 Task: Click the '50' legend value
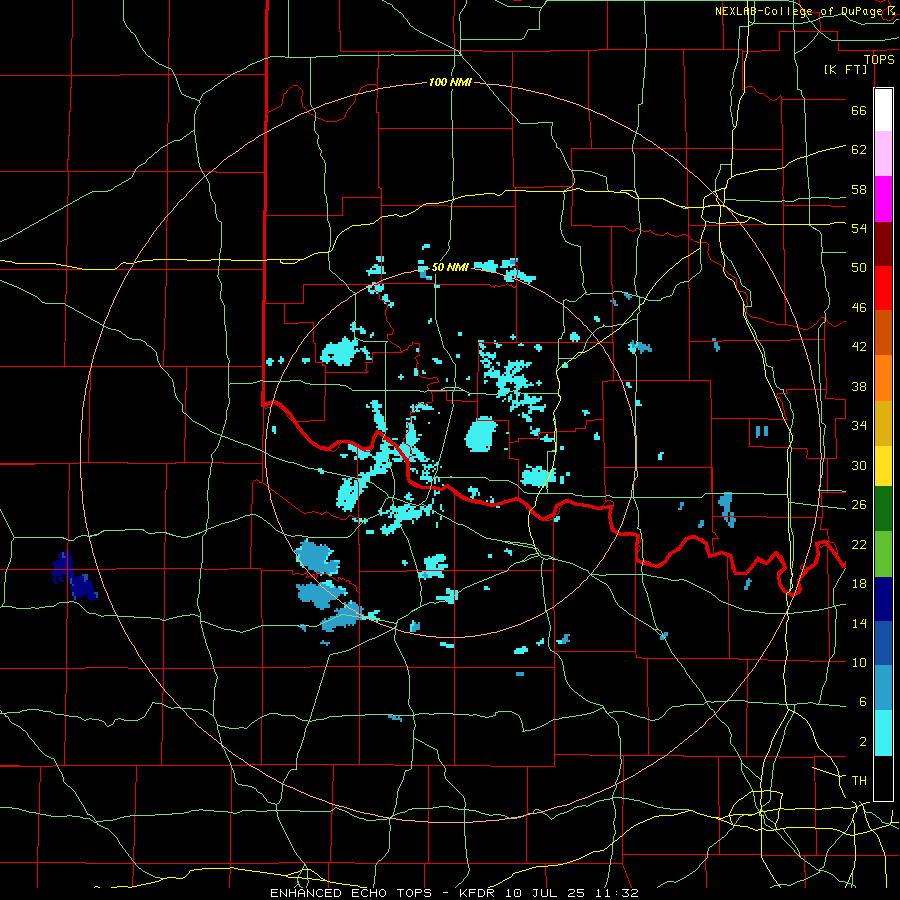(859, 267)
